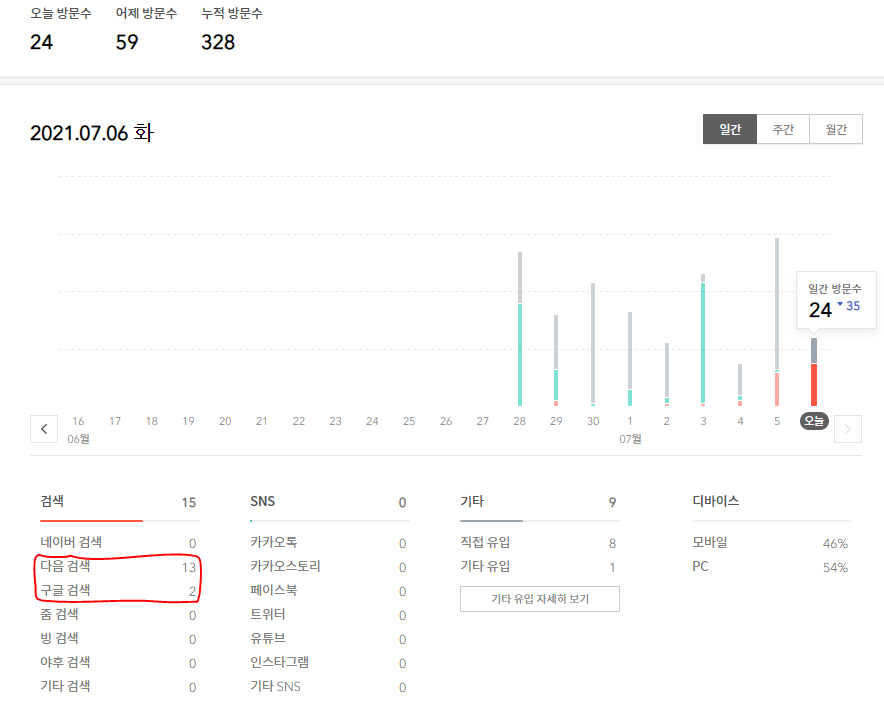This screenshot has width=884, height=711.
Task: Click the 구글 검색 row
Action: (119, 590)
